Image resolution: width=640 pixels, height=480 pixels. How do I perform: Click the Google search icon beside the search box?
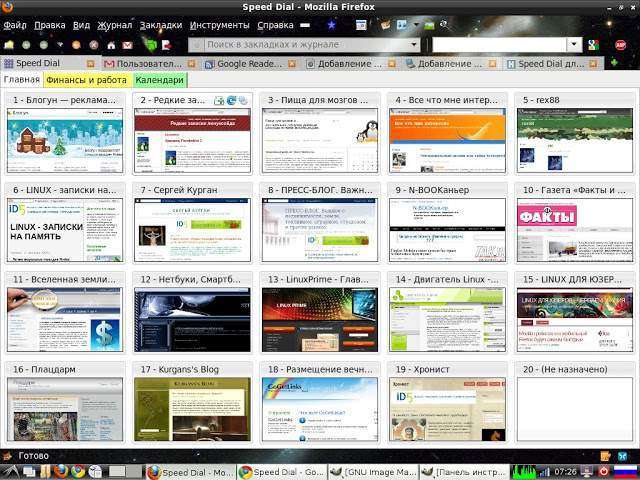tap(593, 44)
